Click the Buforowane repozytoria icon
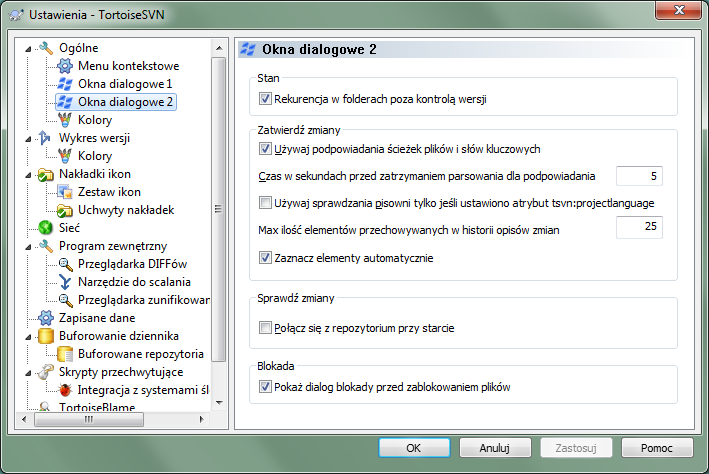The image size is (709, 474). 65,354
